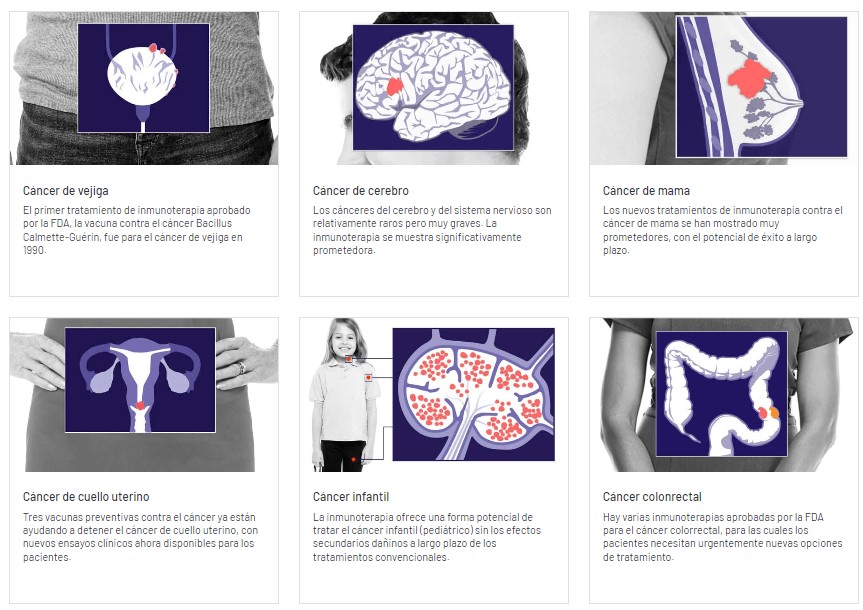The image size is (863, 610).
Task: Click the 'Cáncer infantil' heading
Action: click(351, 497)
